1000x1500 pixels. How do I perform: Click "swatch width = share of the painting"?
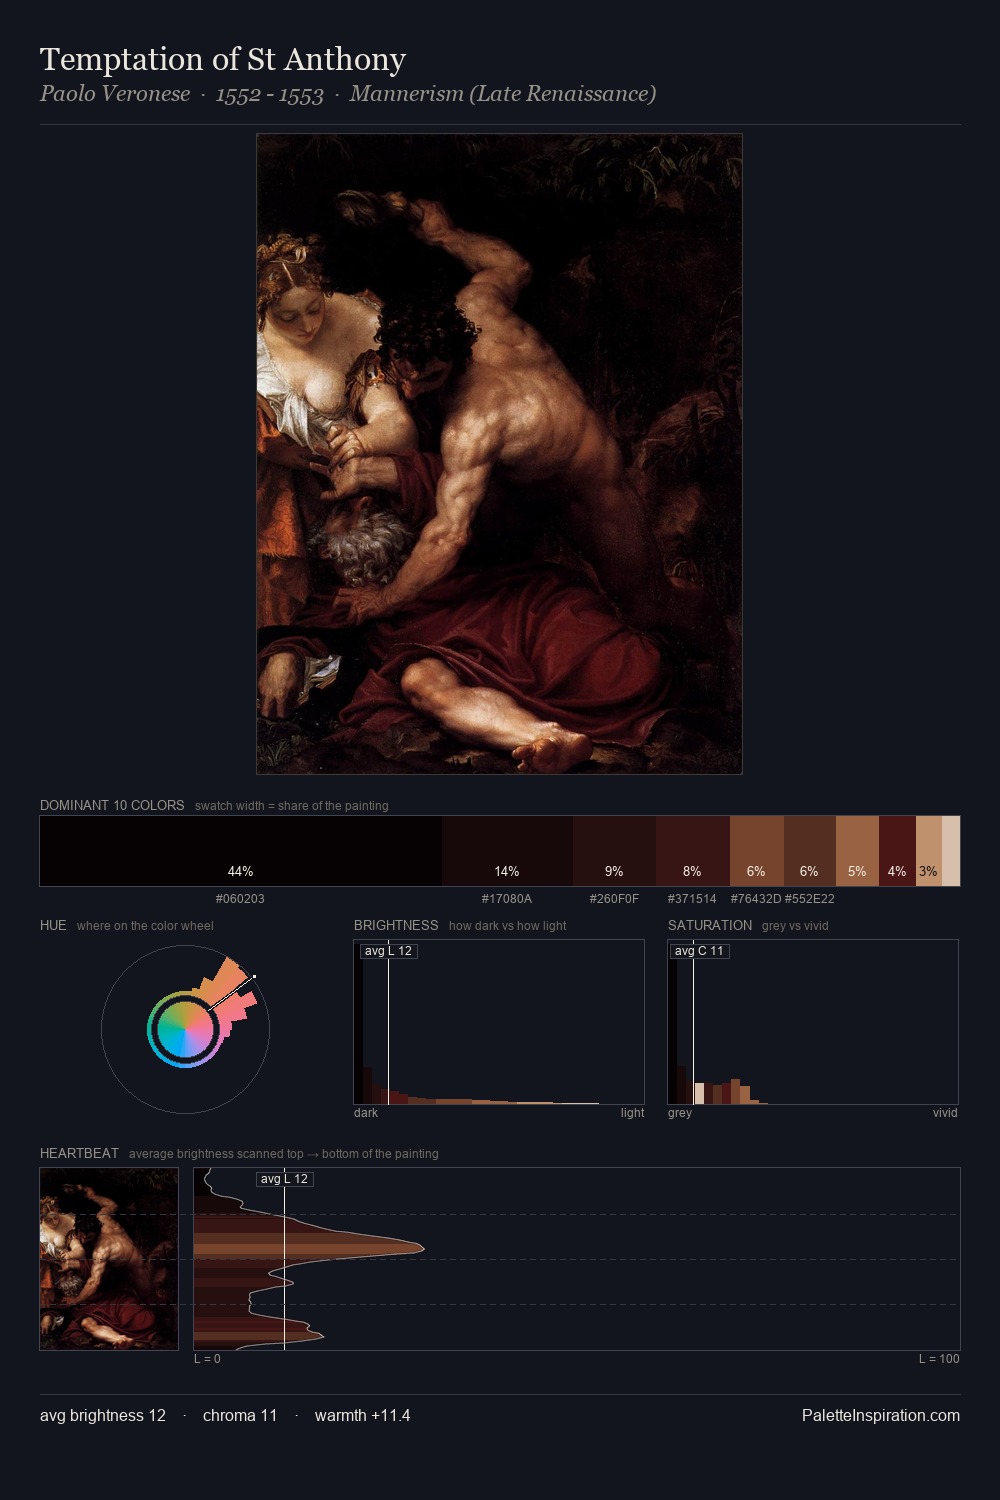tap(292, 806)
